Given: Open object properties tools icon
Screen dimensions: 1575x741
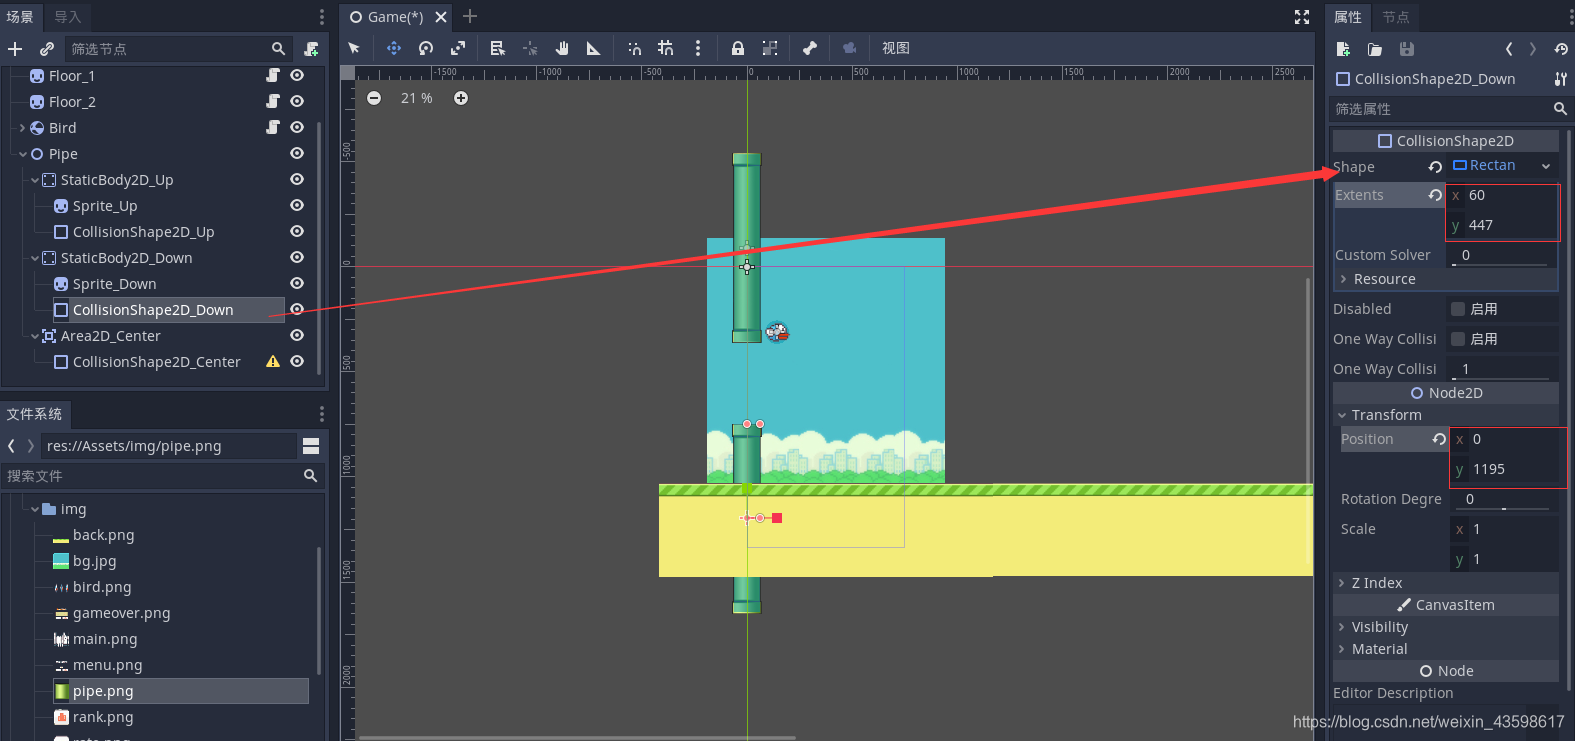Looking at the screenshot, I should click(x=1561, y=79).
